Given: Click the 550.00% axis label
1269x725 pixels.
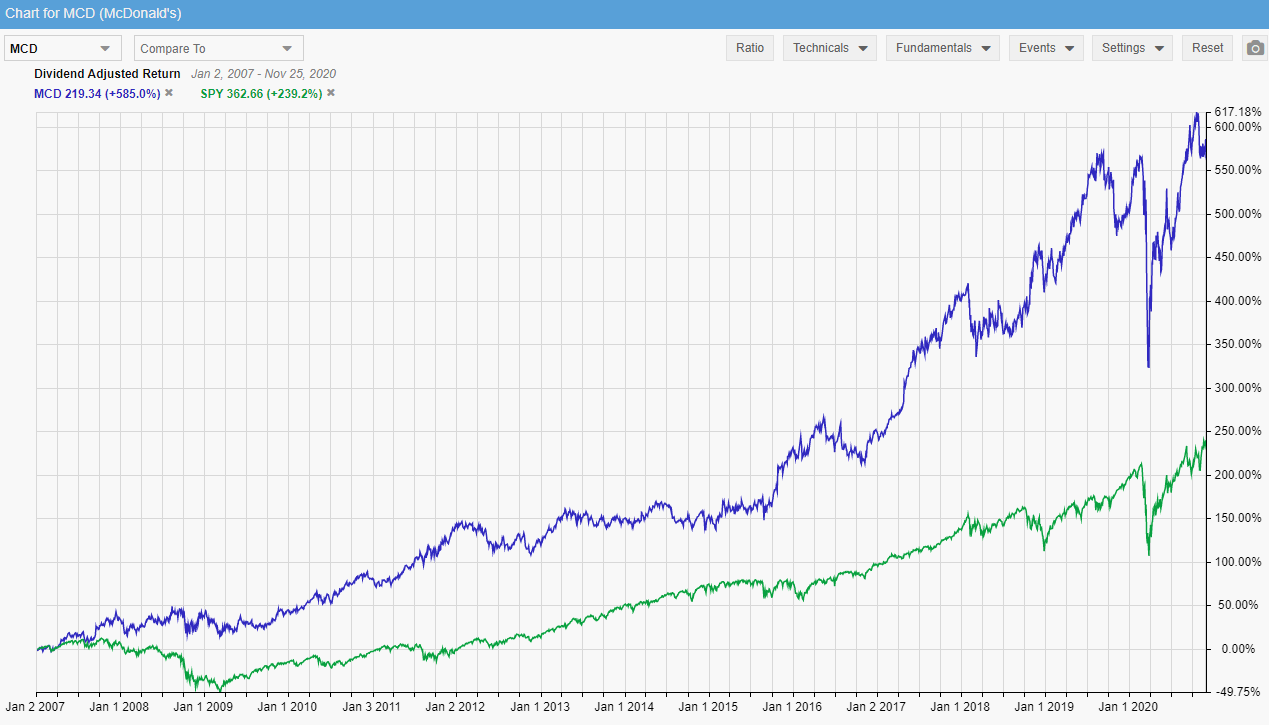Looking at the screenshot, I should pyautogui.click(x=1237, y=171).
